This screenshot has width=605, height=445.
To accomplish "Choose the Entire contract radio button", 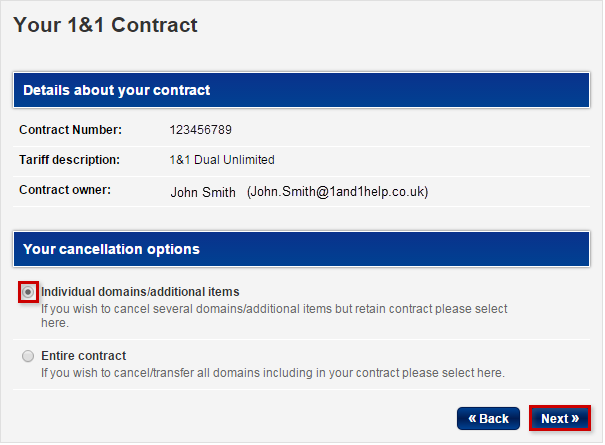I will pos(28,355).
